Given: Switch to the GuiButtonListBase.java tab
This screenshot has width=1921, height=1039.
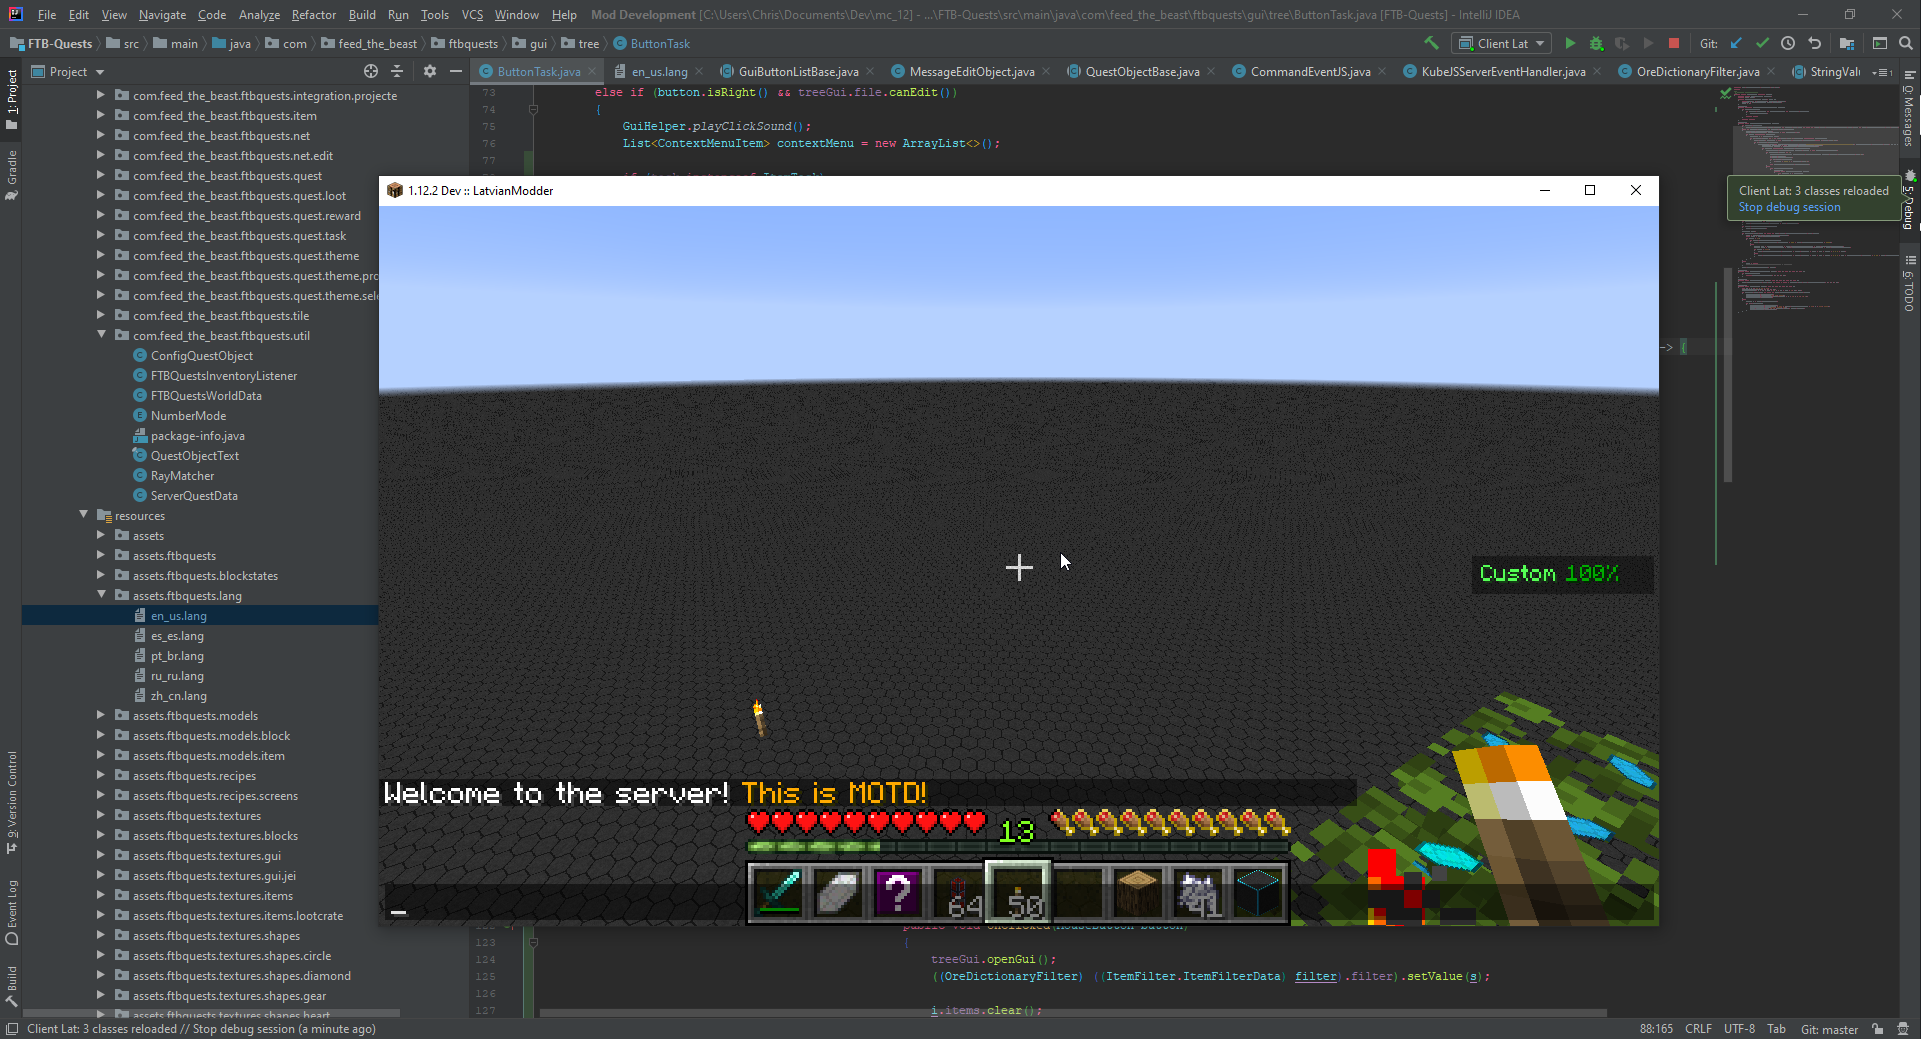Looking at the screenshot, I should coord(798,71).
